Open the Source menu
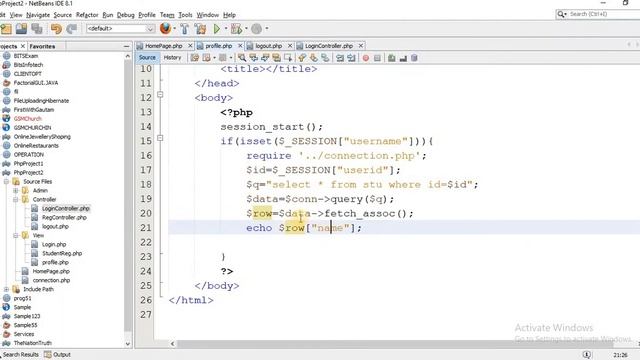Screen dimensions: 640x360 point(62,15)
